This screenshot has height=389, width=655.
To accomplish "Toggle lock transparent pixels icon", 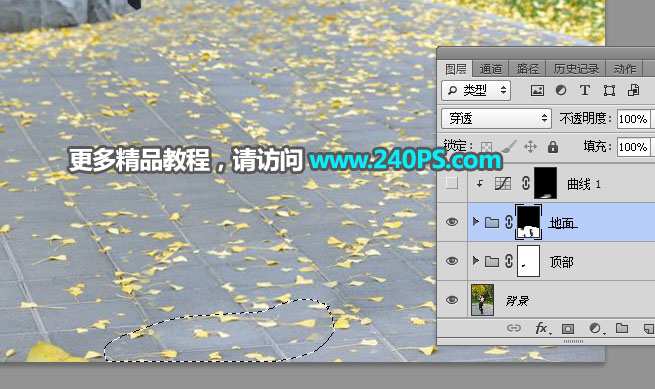I will (486, 147).
